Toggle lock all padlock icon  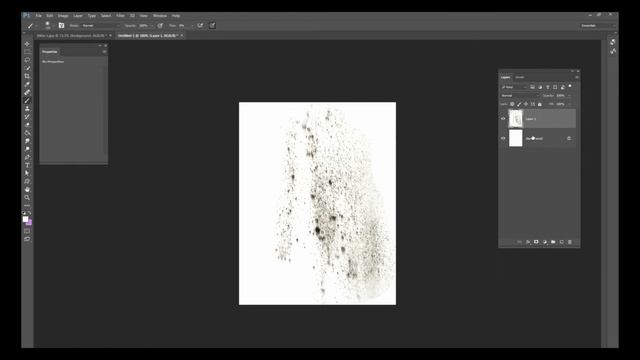tap(540, 104)
